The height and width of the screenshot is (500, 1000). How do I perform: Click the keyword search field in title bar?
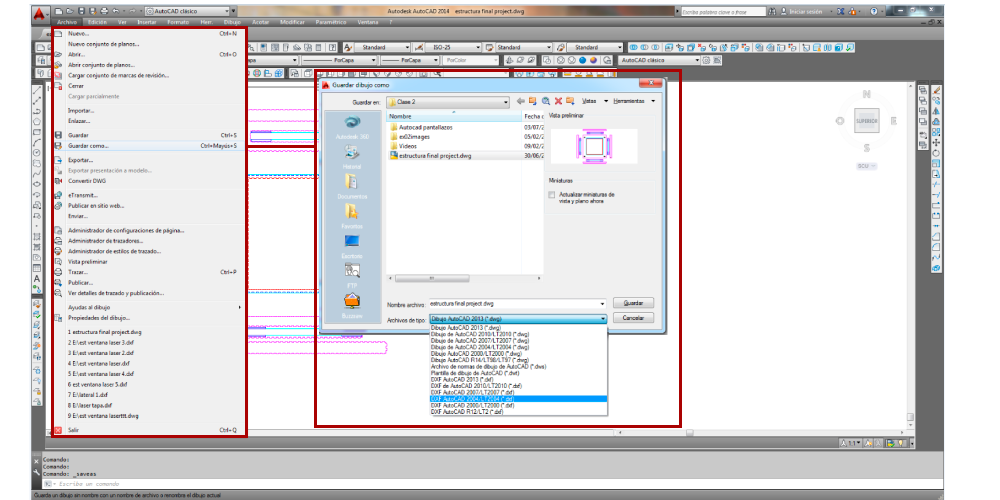point(723,11)
